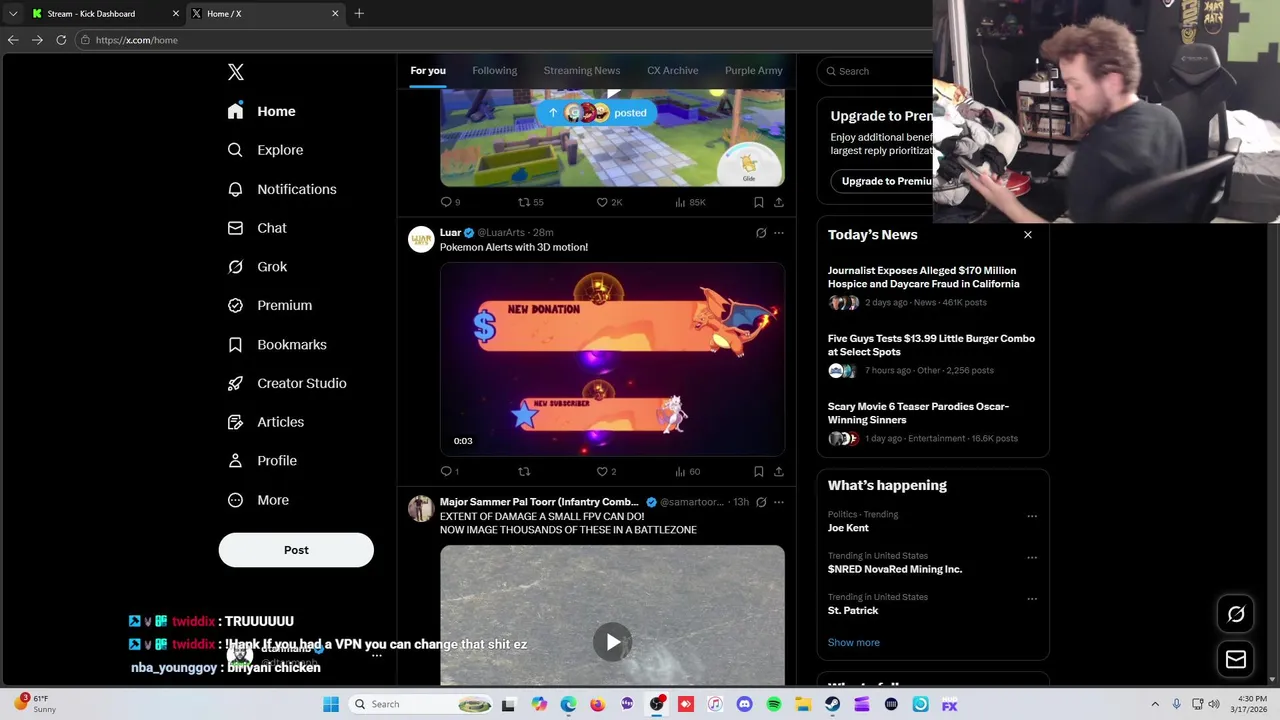Play the Pokemon Alerts video
The image size is (1280, 720).
click(612, 359)
